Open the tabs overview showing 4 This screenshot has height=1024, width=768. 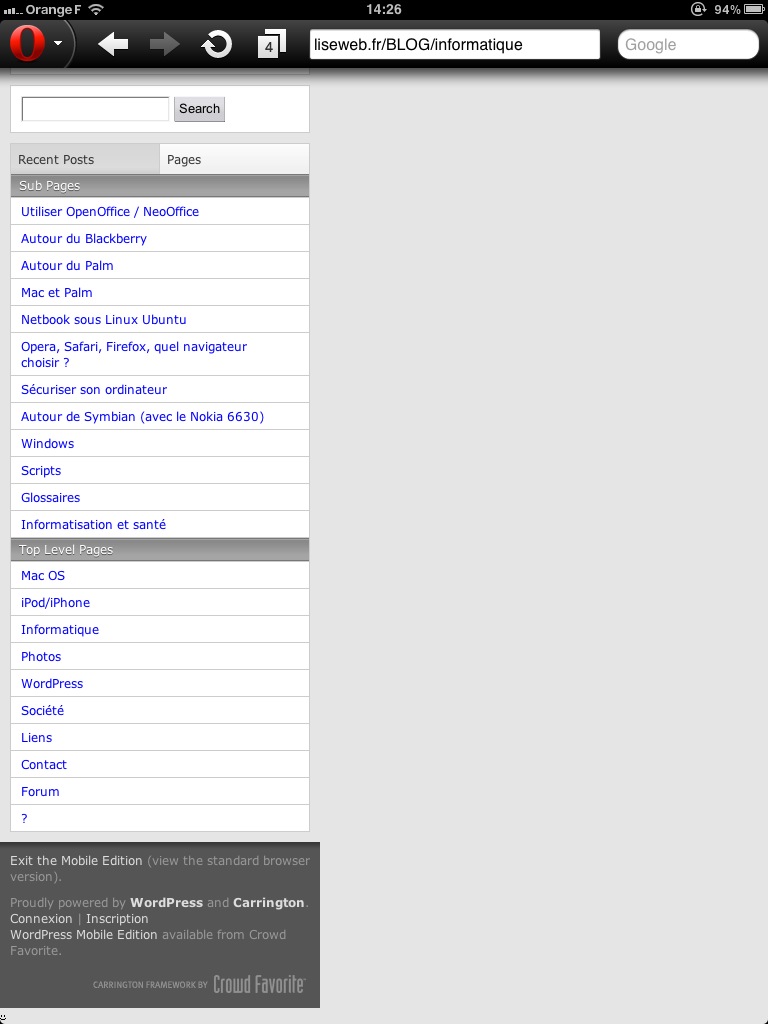[271, 44]
